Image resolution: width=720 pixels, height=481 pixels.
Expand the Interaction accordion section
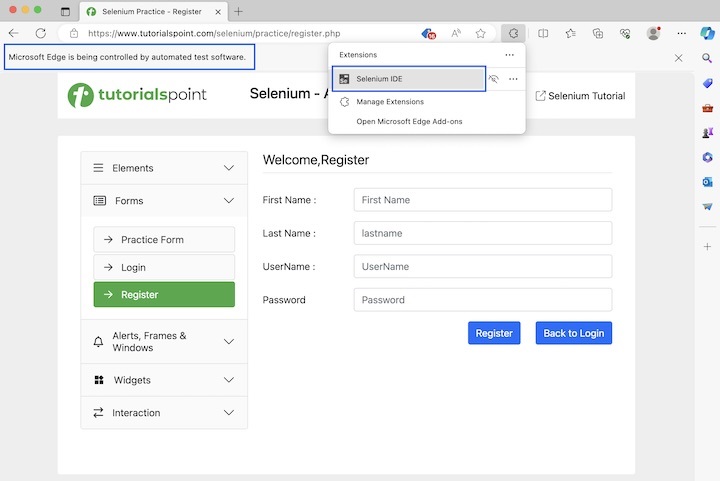coord(164,413)
